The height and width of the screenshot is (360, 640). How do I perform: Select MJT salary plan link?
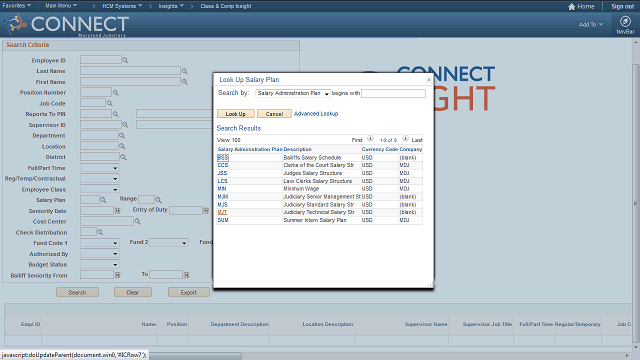pos(222,212)
